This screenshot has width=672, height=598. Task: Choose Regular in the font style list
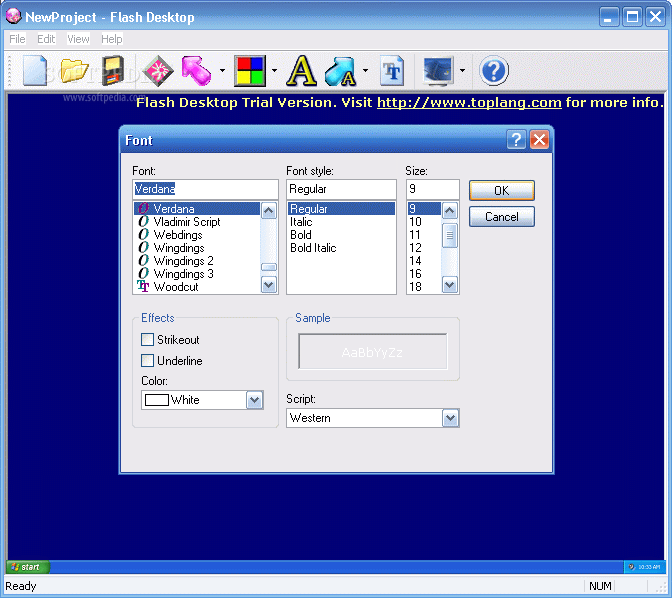click(341, 209)
